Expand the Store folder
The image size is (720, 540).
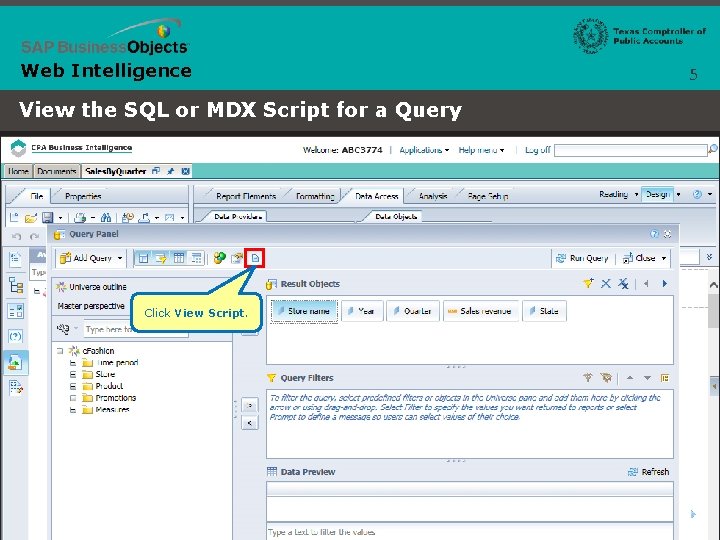(73, 374)
